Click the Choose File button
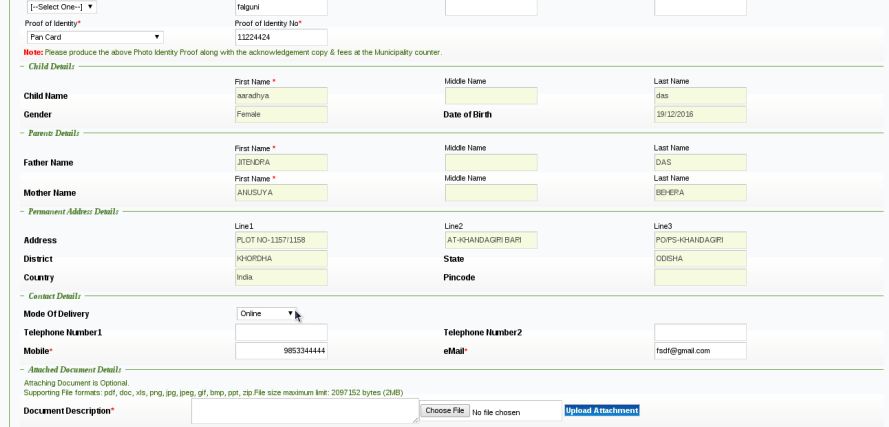 (x=444, y=411)
